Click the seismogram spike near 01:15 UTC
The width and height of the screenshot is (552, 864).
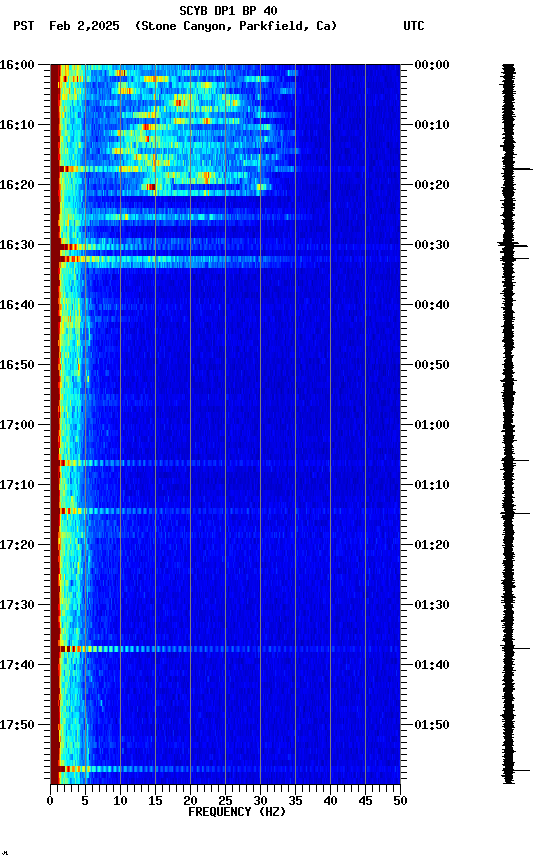point(516,514)
